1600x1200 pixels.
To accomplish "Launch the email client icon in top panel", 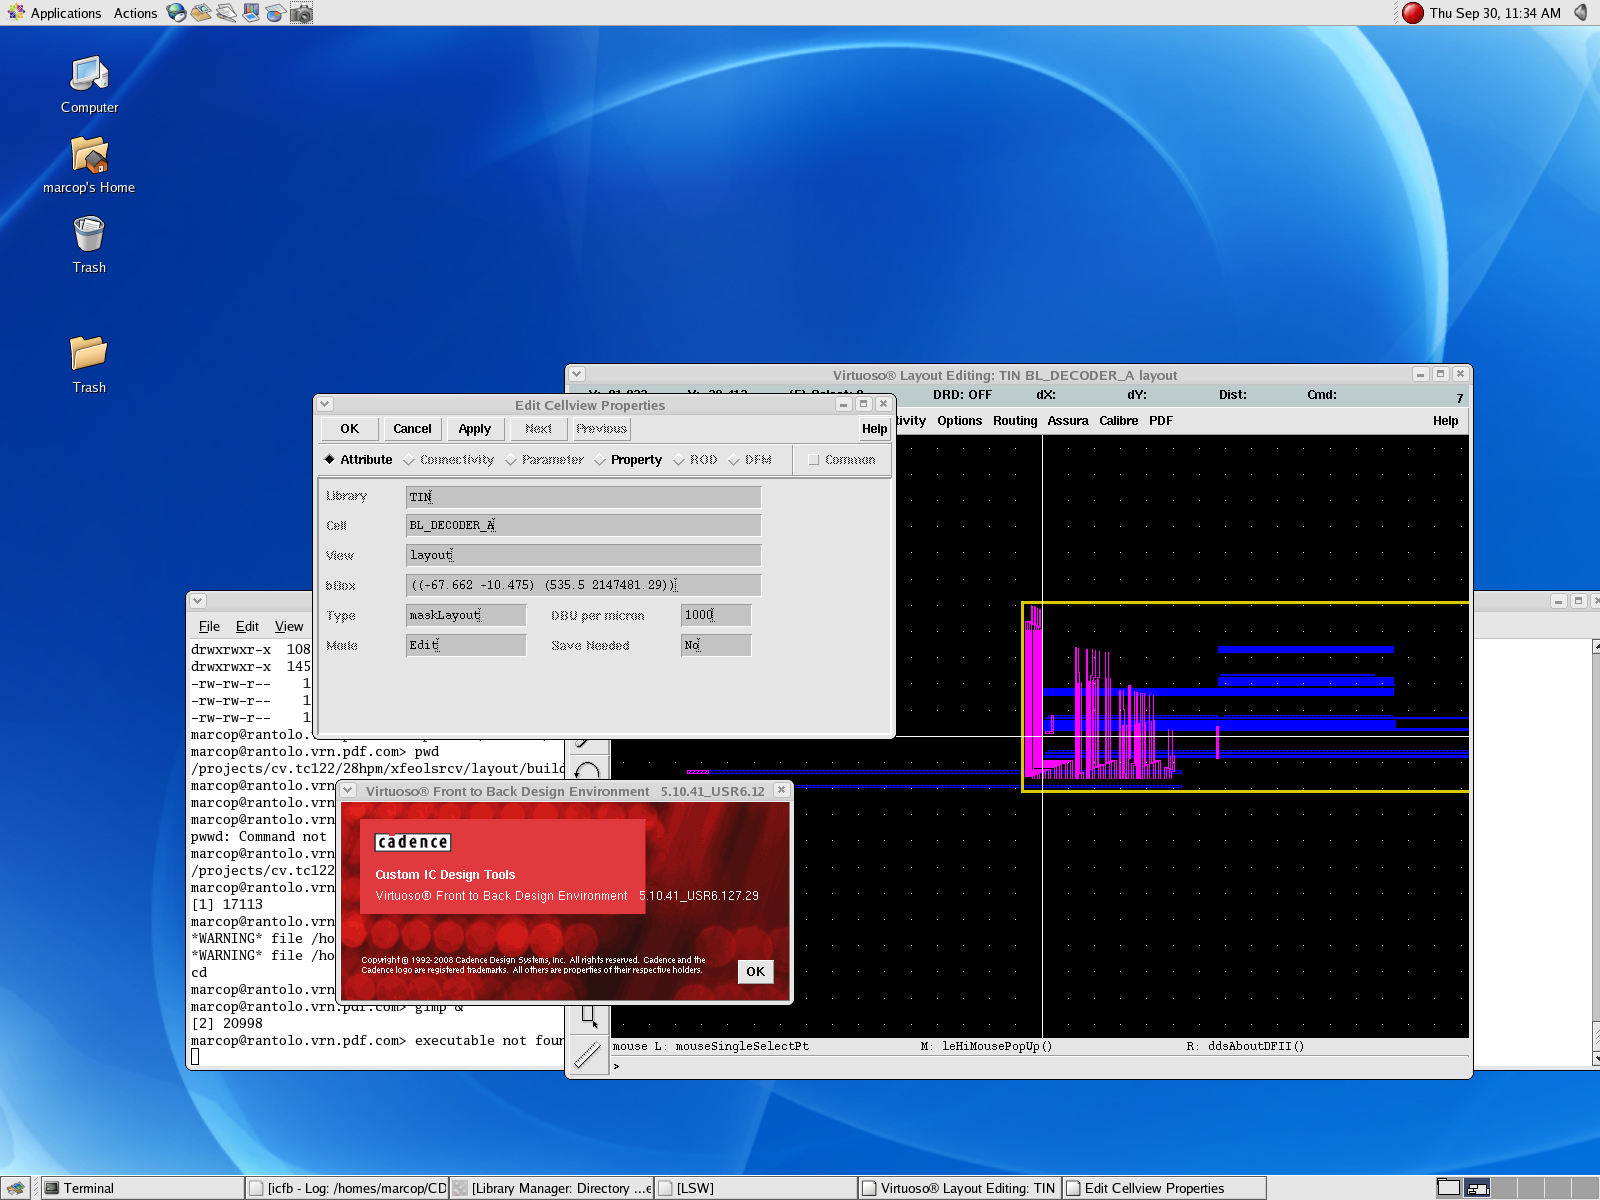I will (202, 13).
